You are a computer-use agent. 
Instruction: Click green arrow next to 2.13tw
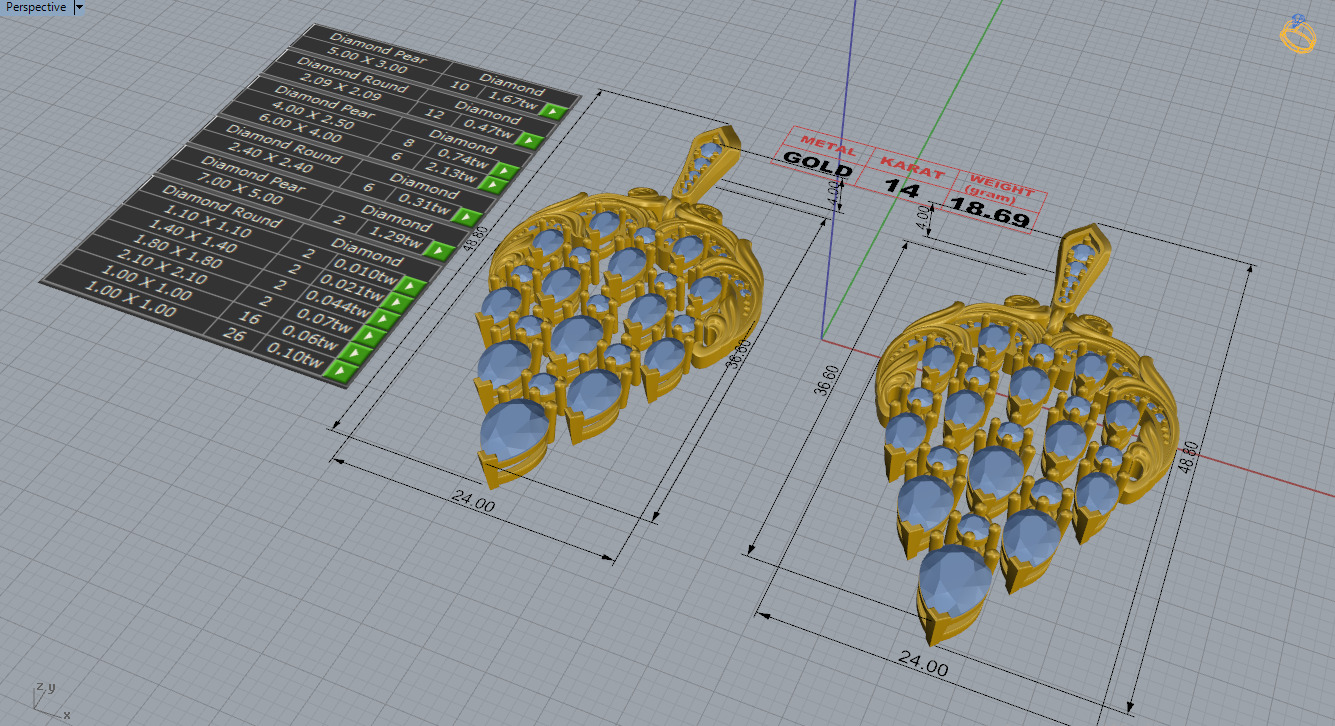click(493, 185)
